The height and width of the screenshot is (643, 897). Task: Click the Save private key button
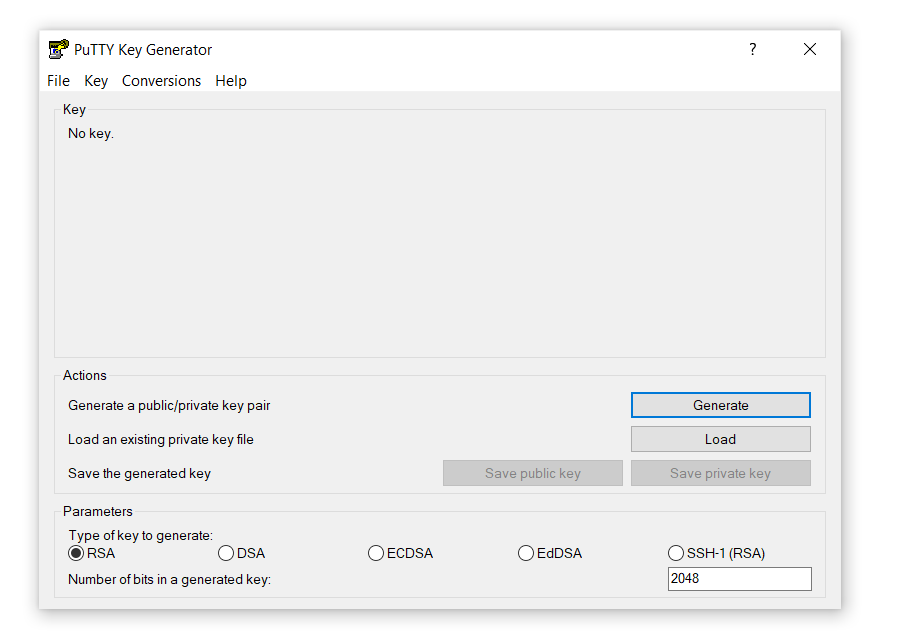[721, 473]
